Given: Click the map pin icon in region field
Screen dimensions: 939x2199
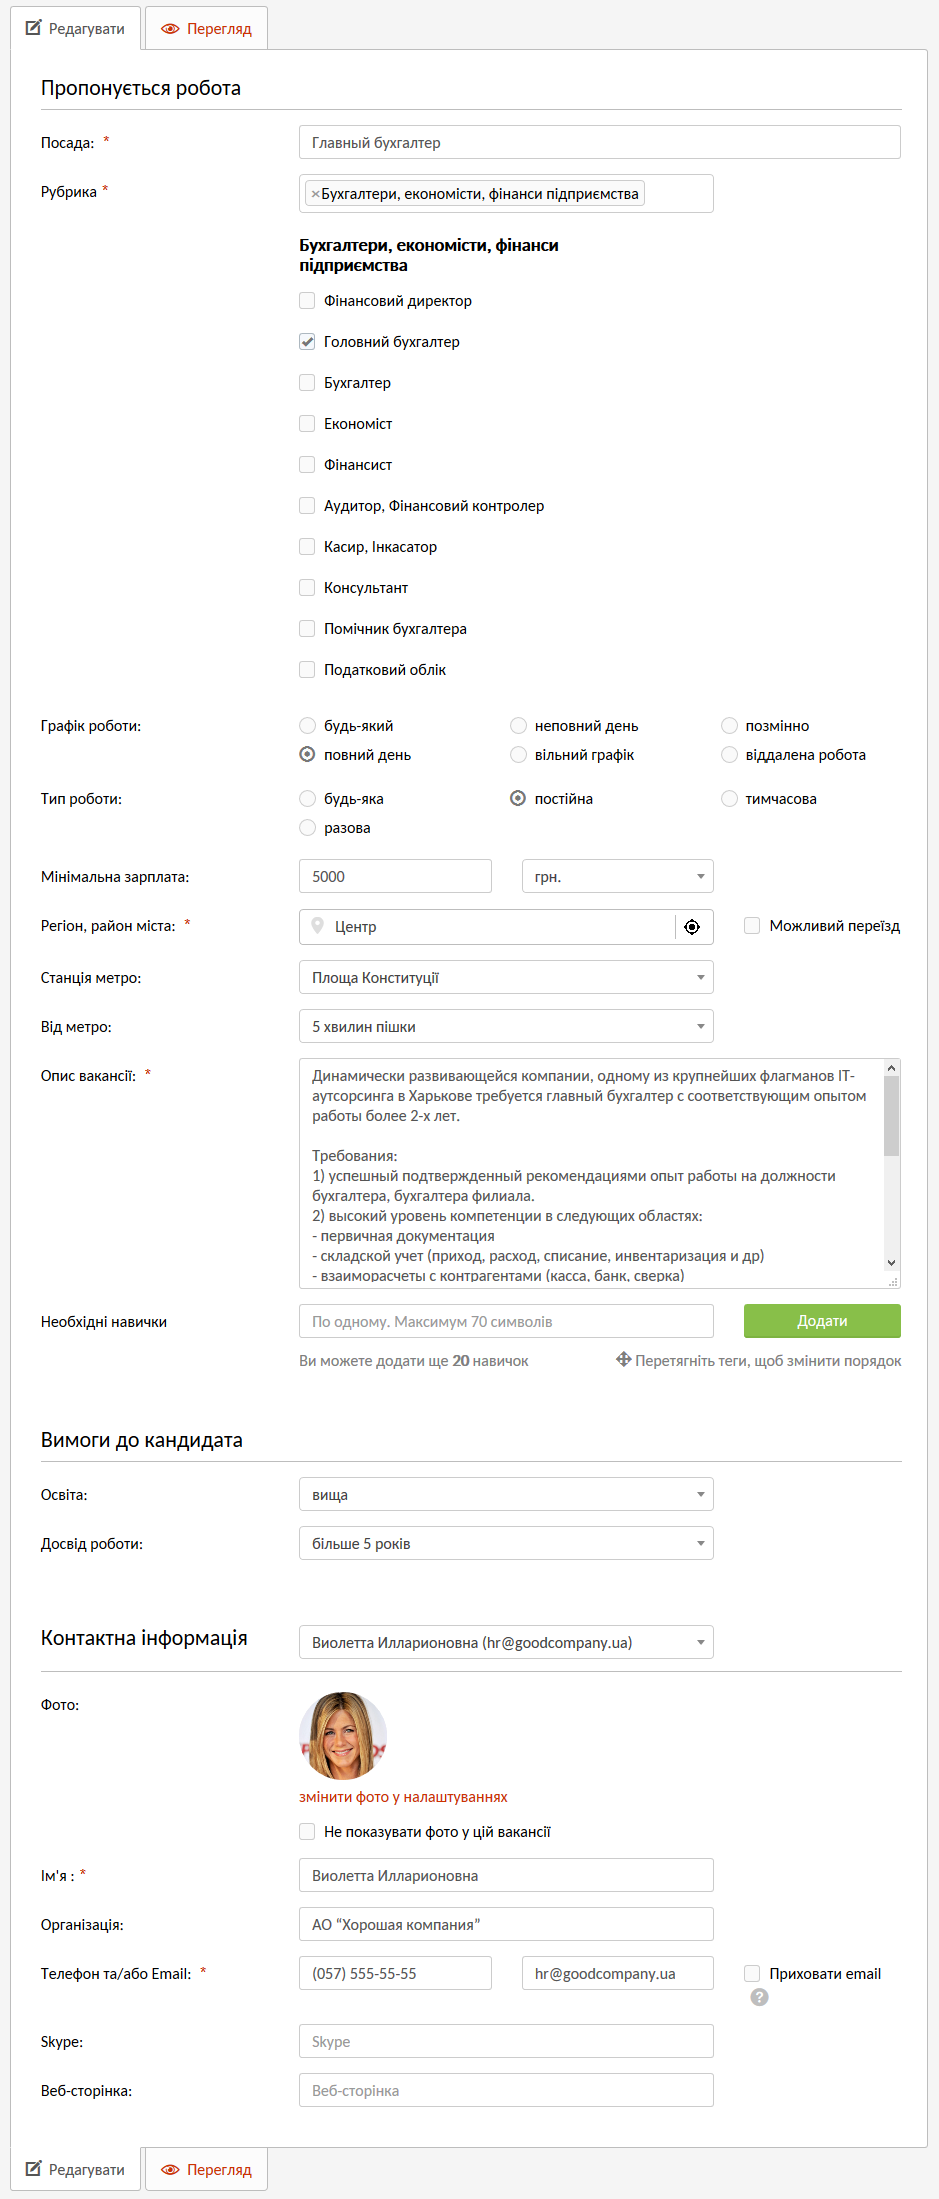Looking at the screenshot, I should [318, 926].
